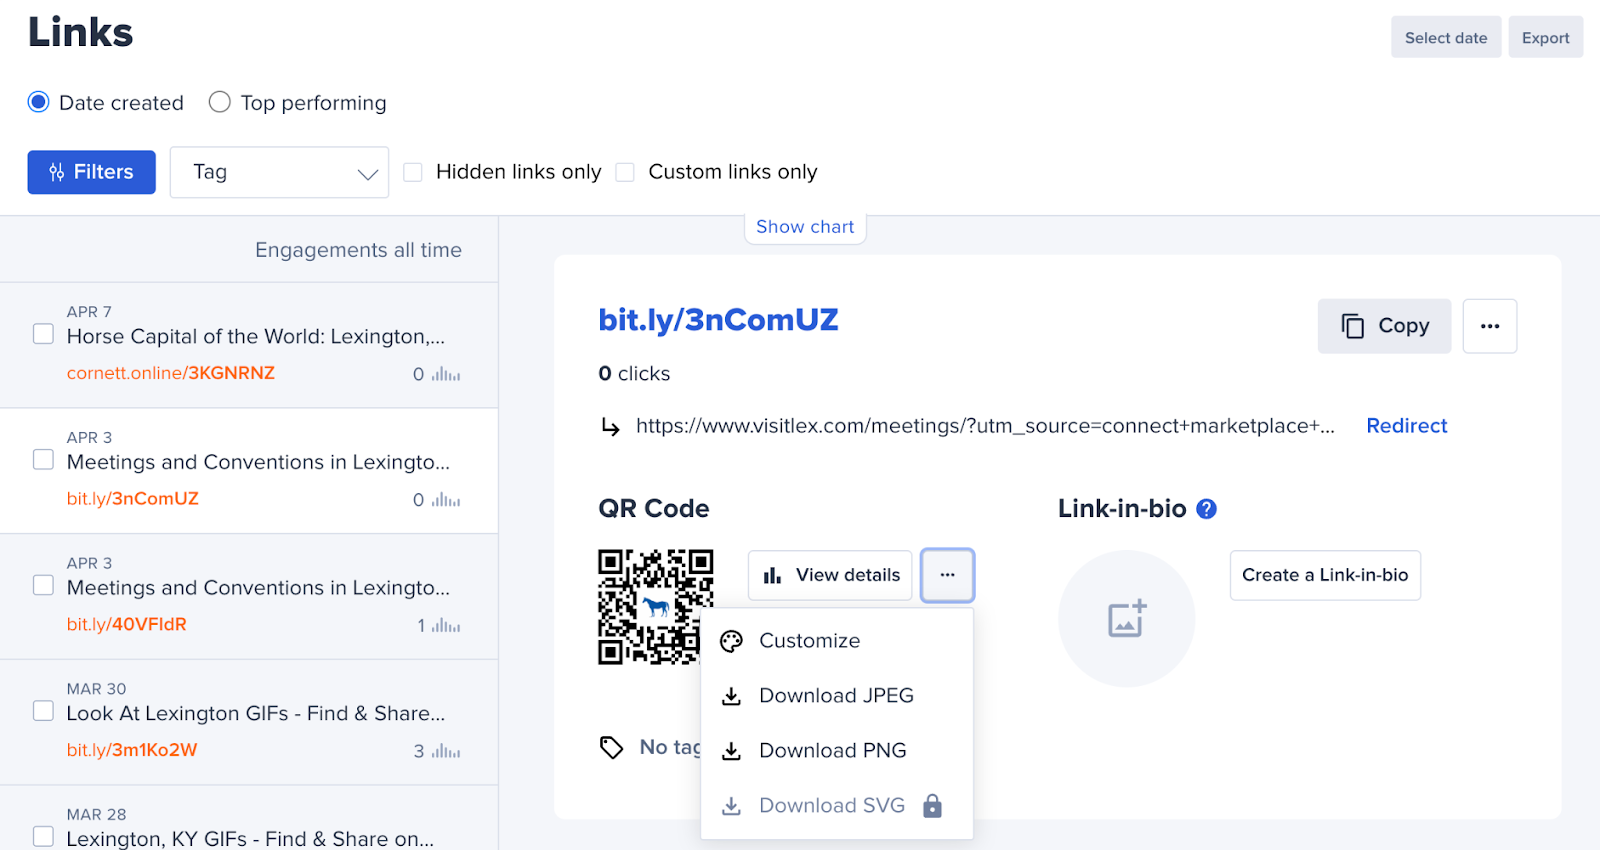Open the Link-in-bio help question icon
Image resolution: width=1600 pixels, height=850 pixels.
1207,509
